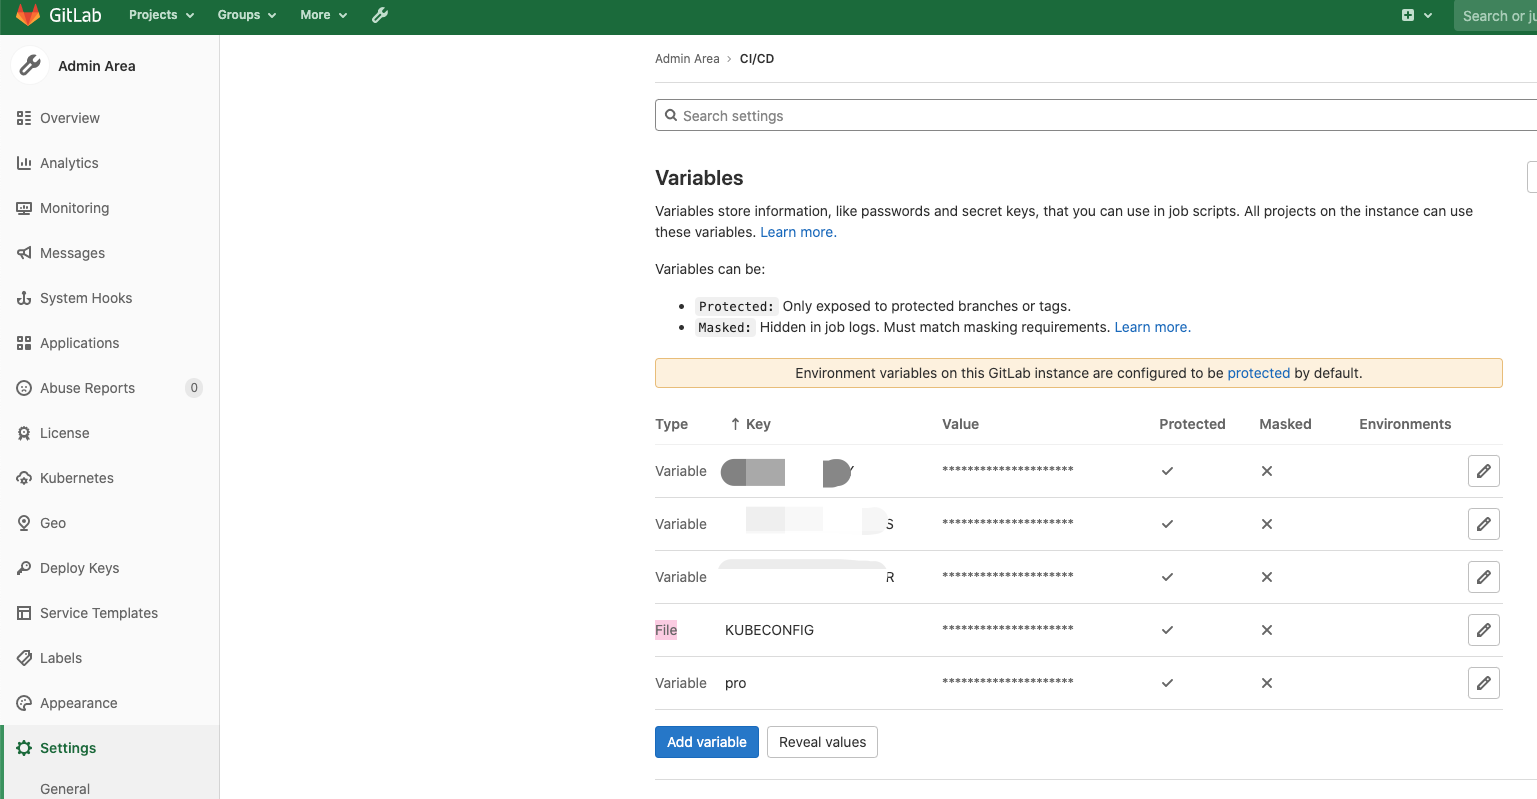Viewport: 1537px width, 799px height.
Task: Open Abuse Reports in sidebar
Action: click(x=87, y=388)
